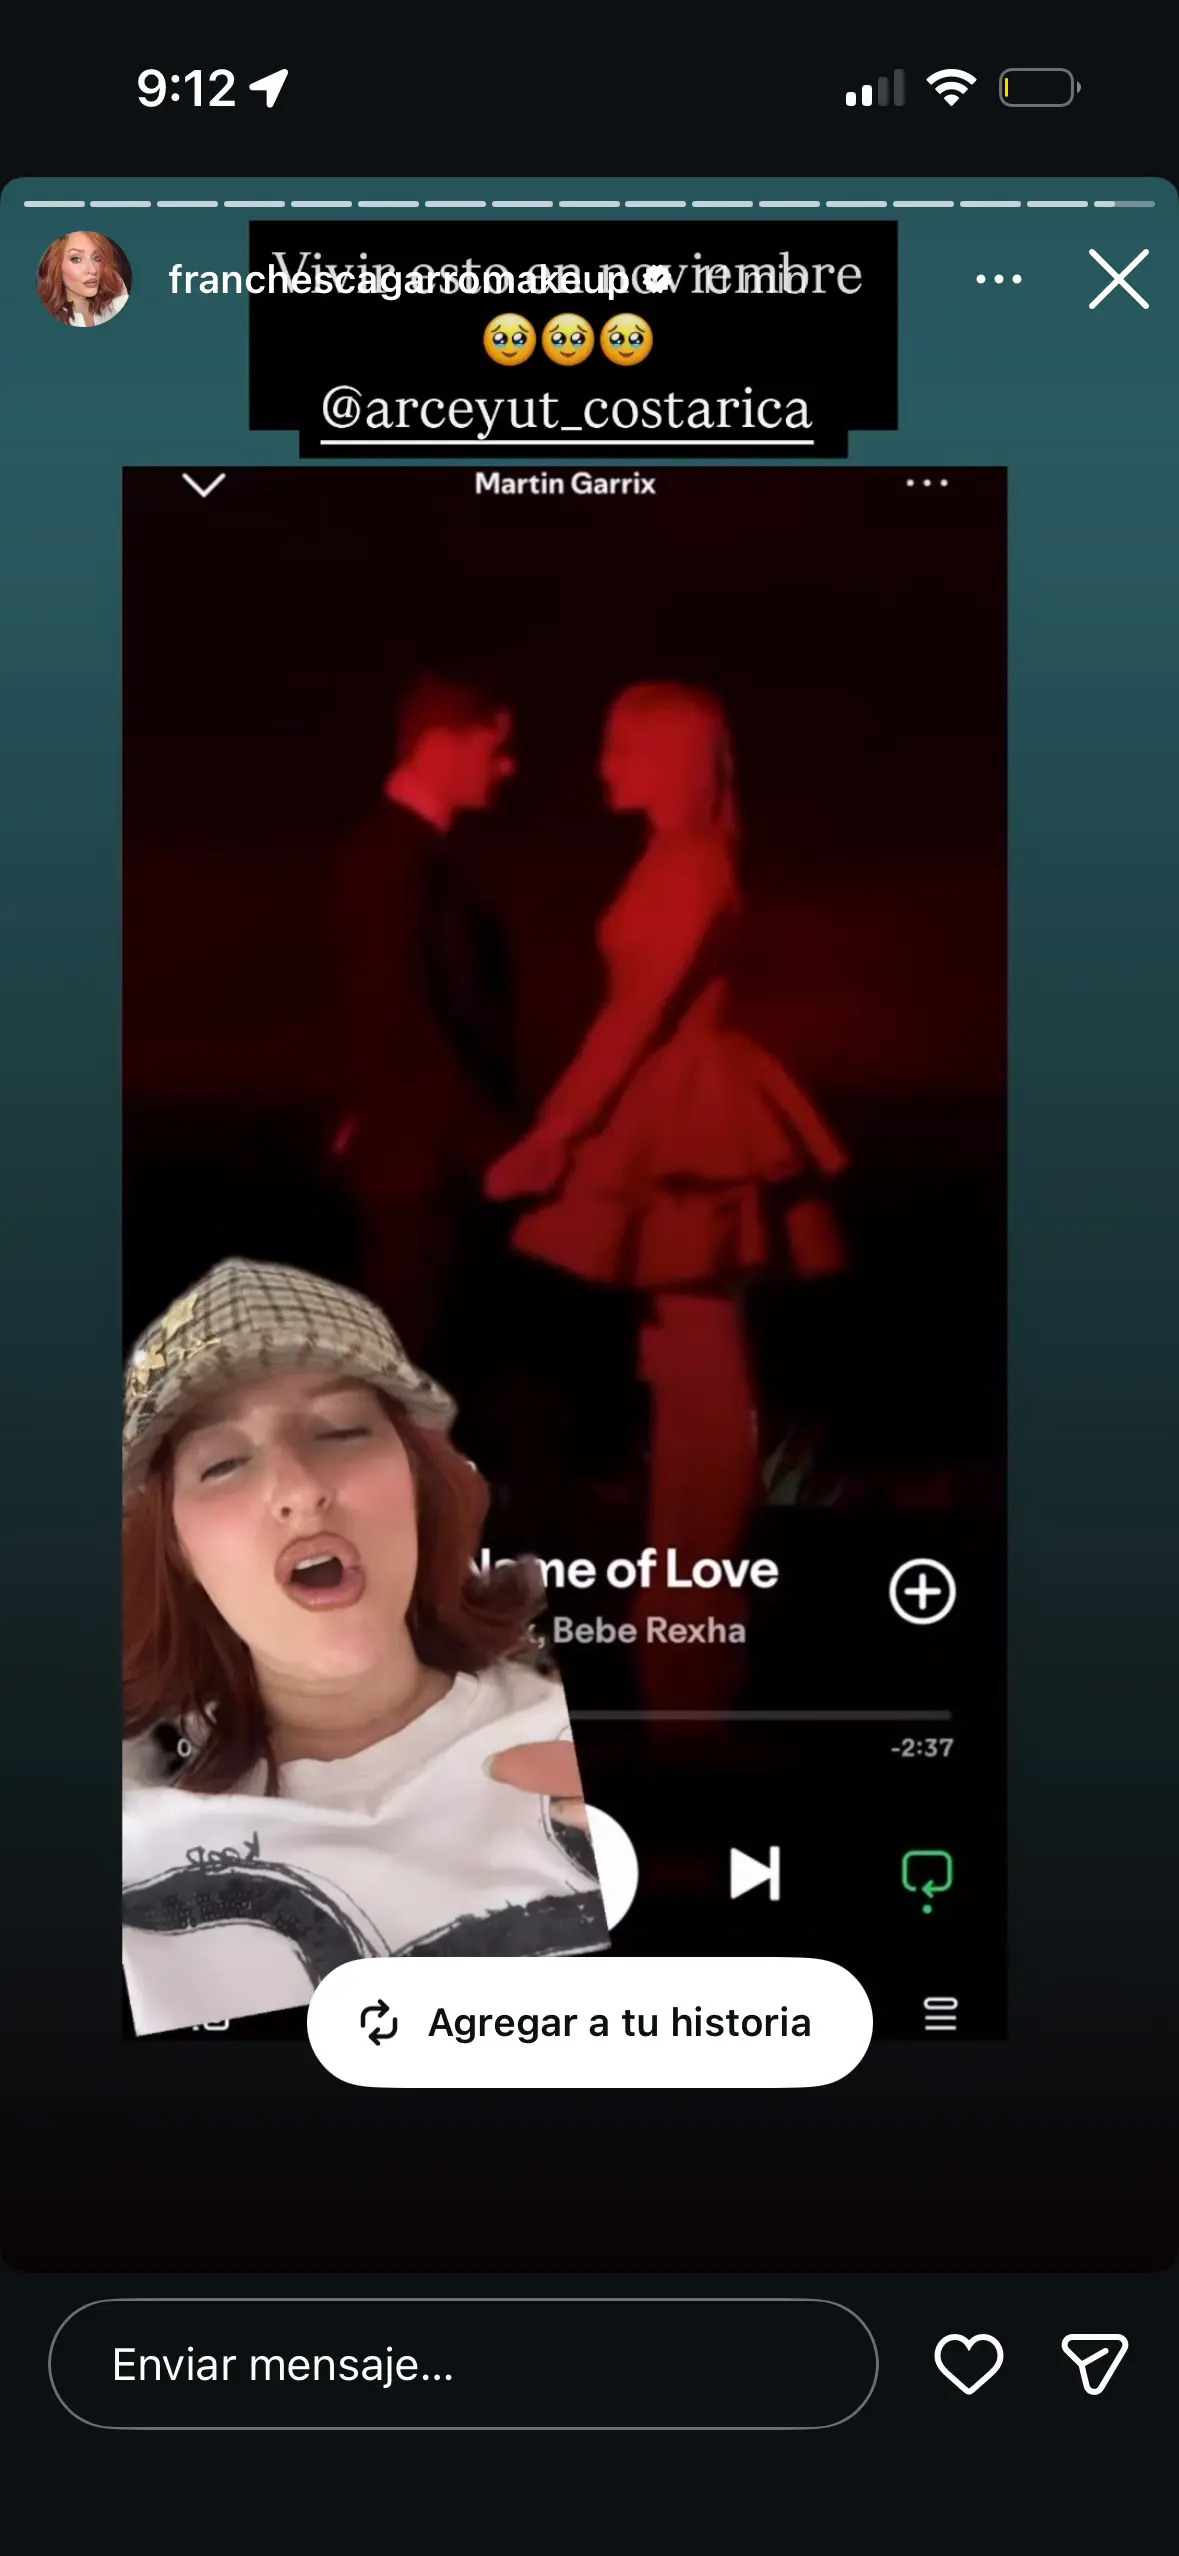
Task: Collapse the Spotify player with down chevron
Action: point(204,485)
